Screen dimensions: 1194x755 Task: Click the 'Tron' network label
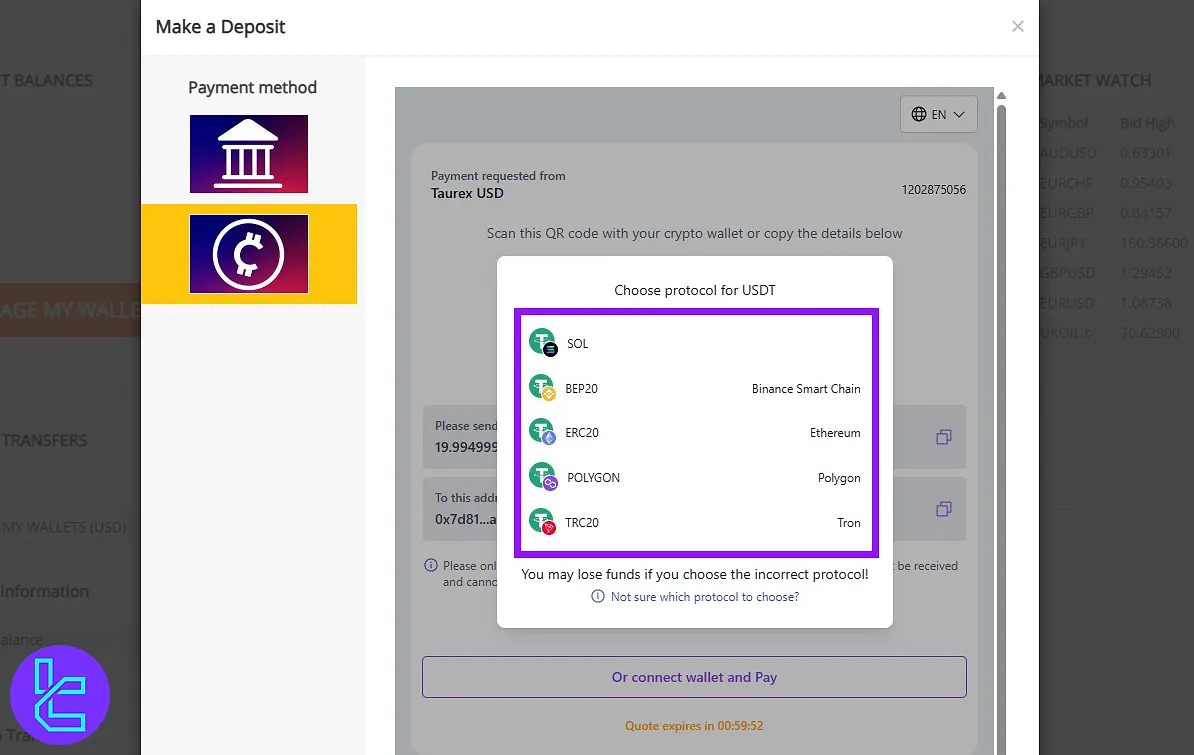[x=849, y=523]
